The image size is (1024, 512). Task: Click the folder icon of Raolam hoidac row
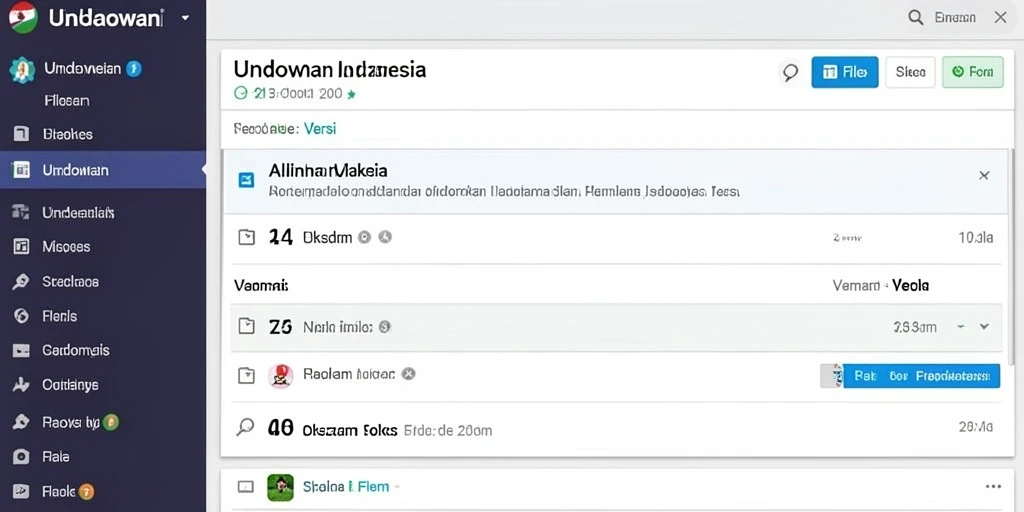[246, 375]
